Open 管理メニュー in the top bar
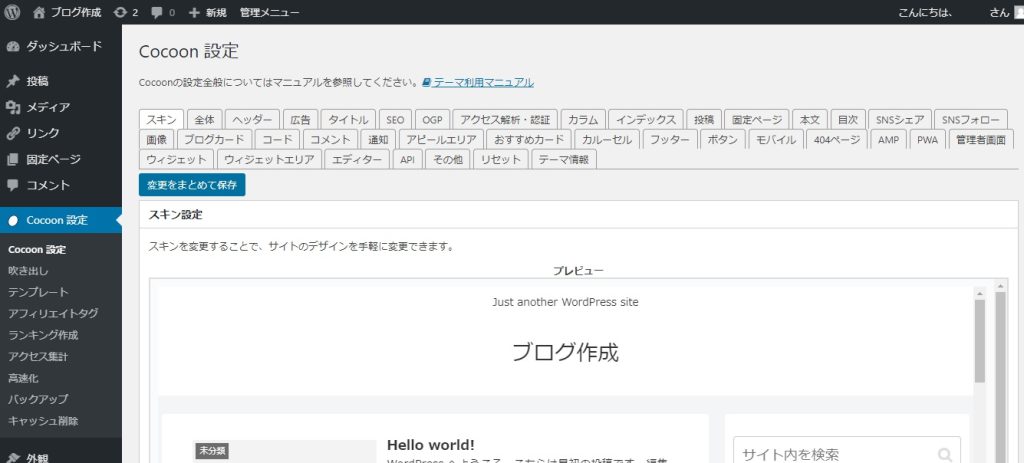Screen dimensions: 1024x463 (270, 12)
